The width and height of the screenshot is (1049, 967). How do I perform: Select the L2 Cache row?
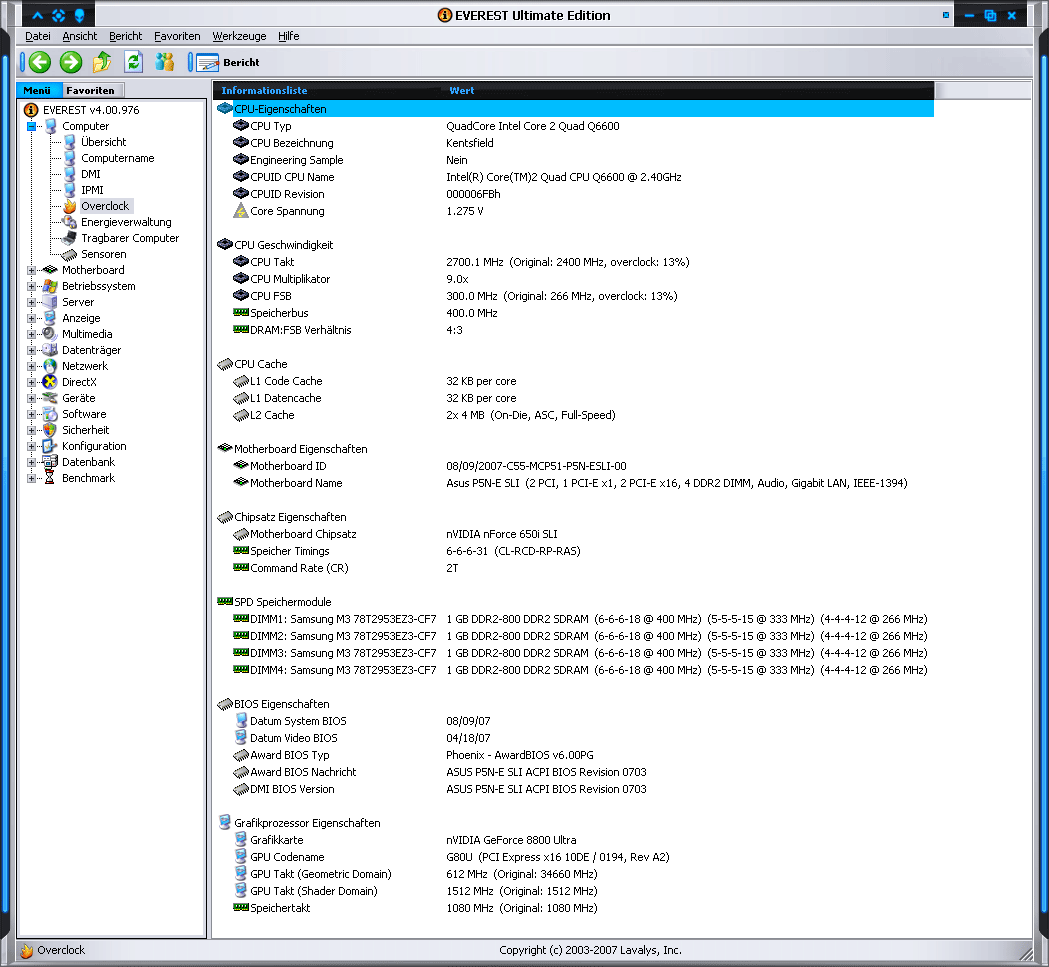pyautogui.click(x=574, y=415)
